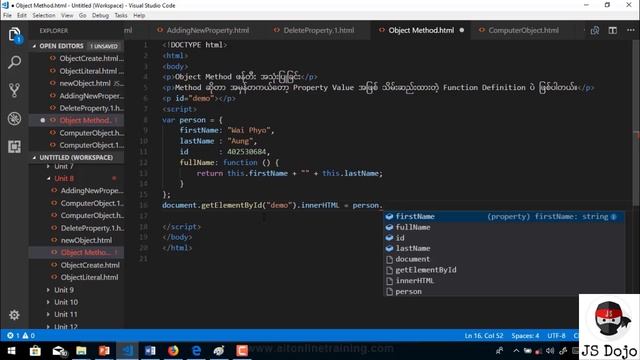Open the Extensions view in activity bar

[x=14, y=147]
